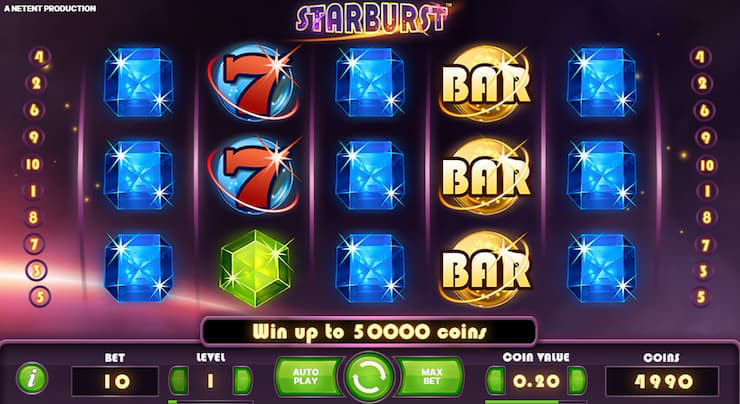This screenshot has height=404, width=740.
Task: Increase the bet level with right arrow
Action: click(243, 380)
